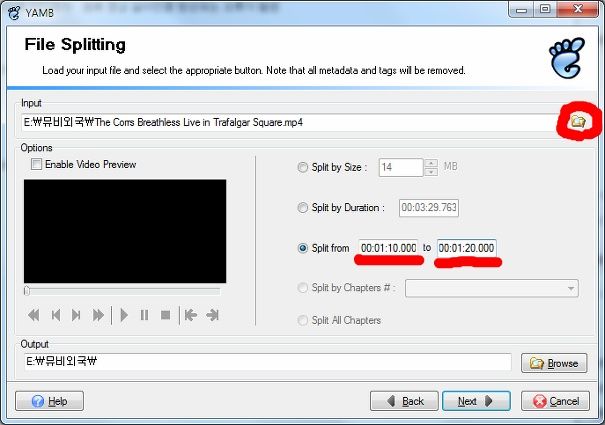Enable Video Preview checkbox
This screenshot has height=425, width=605.
click(x=36, y=164)
